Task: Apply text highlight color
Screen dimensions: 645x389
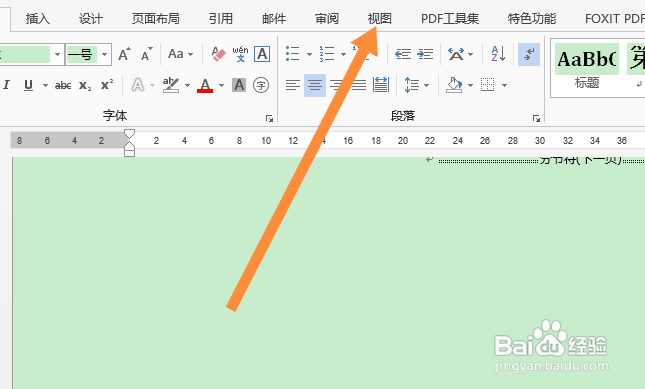Action: coord(171,85)
